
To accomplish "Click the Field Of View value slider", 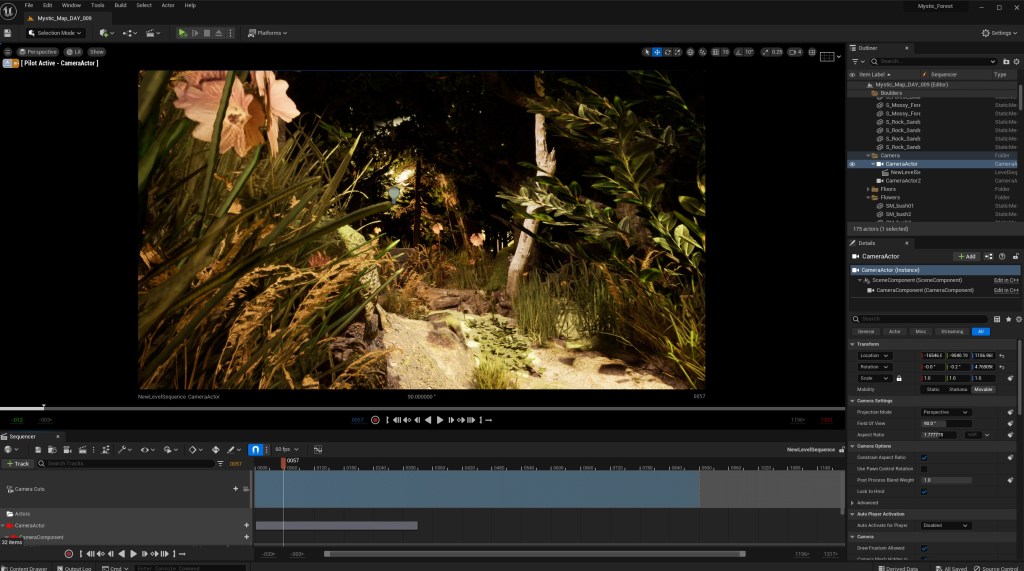I will [x=945, y=423].
